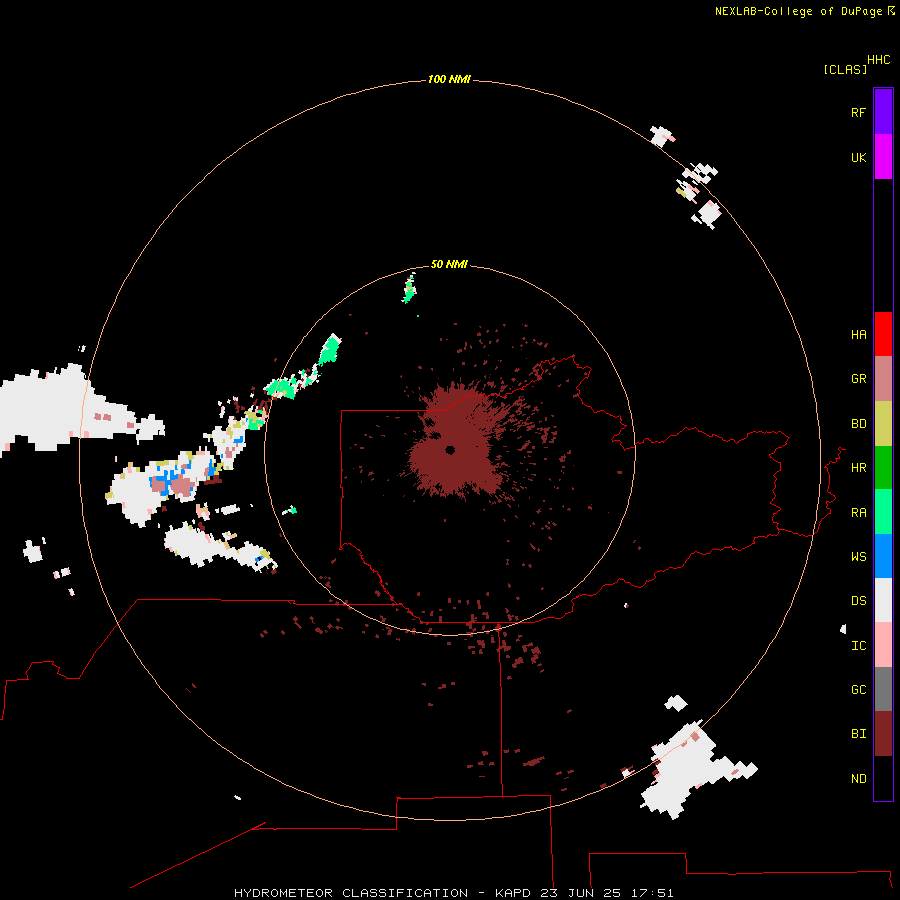
Task: Click the 17:51 timestamp
Action: 652,893
